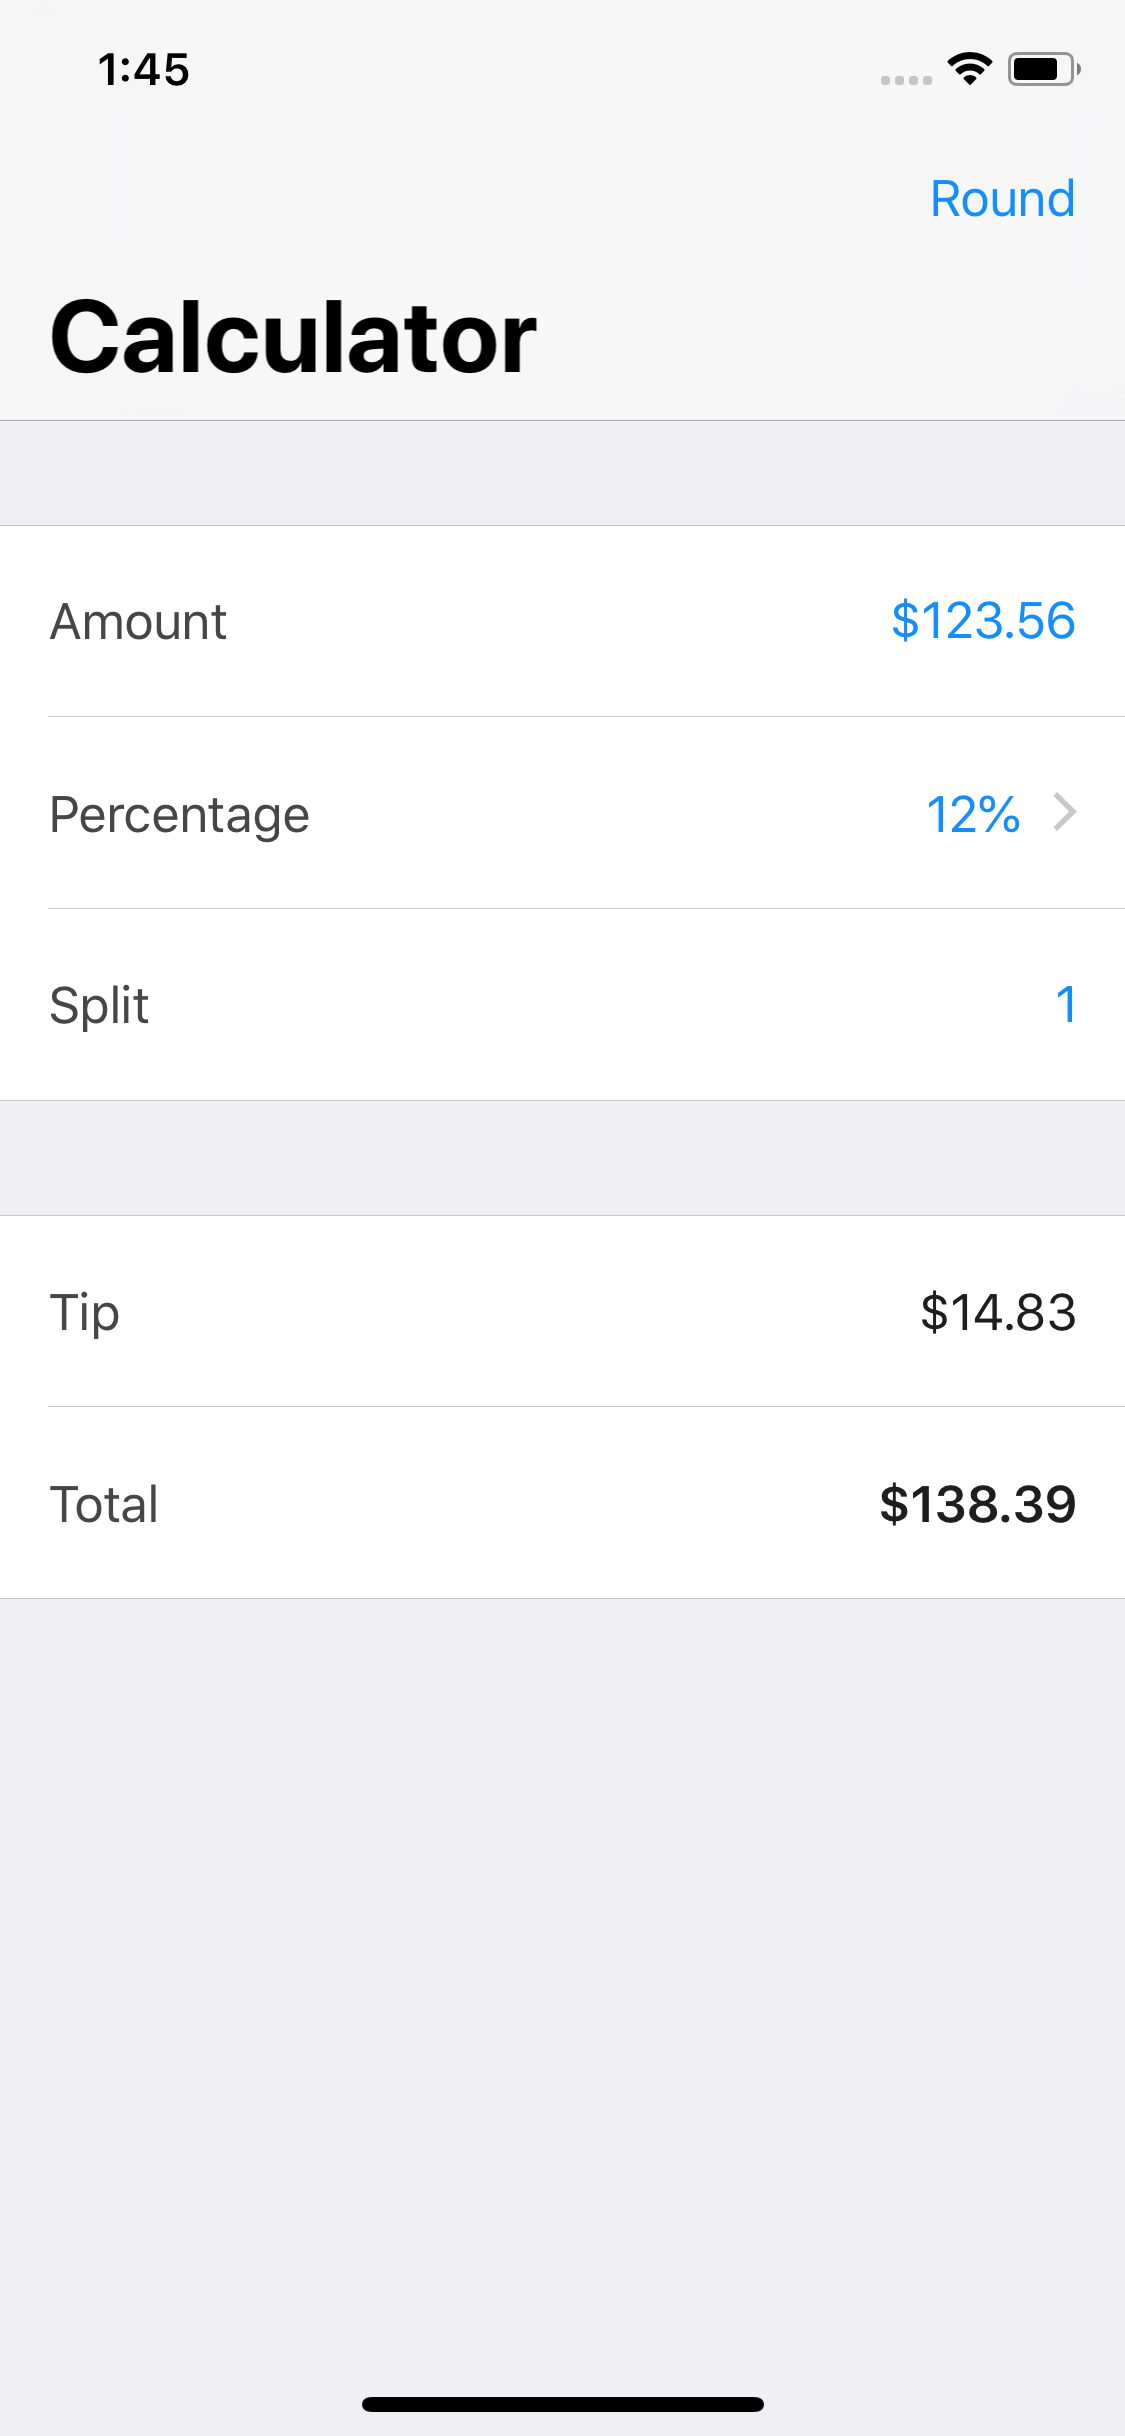Image resolution: width=1125 pixels, height=2436 pixels.
Task: Click the cellular signal dots
Action: click(x=906, y=80)
